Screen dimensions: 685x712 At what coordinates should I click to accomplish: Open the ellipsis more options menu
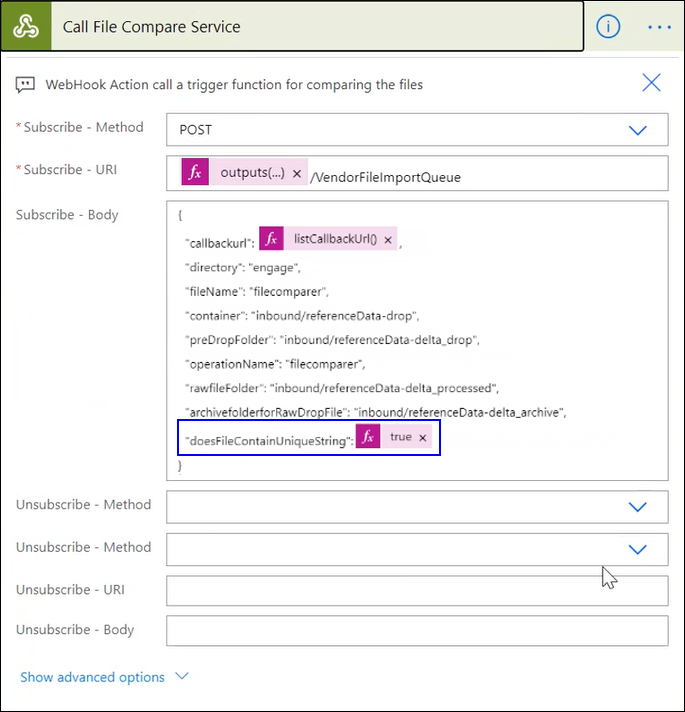[x=659, y=27]
